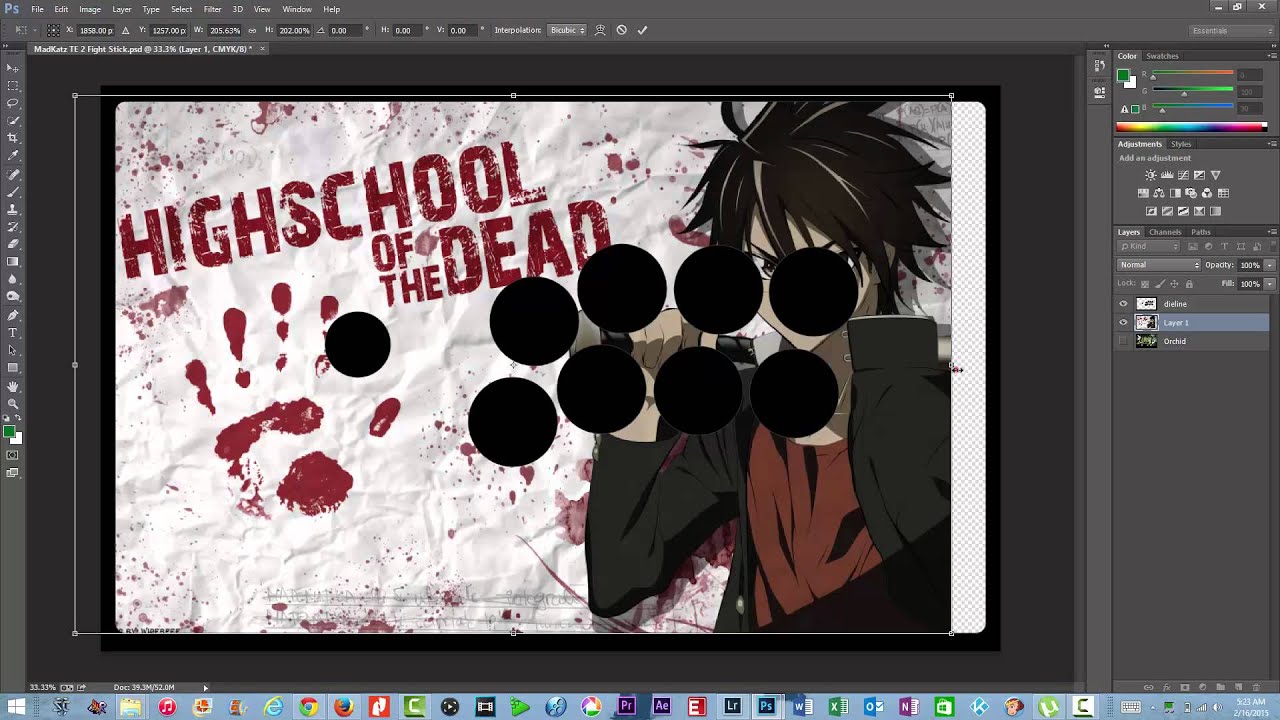Select the Lasso tool

(x=13, y=103)
